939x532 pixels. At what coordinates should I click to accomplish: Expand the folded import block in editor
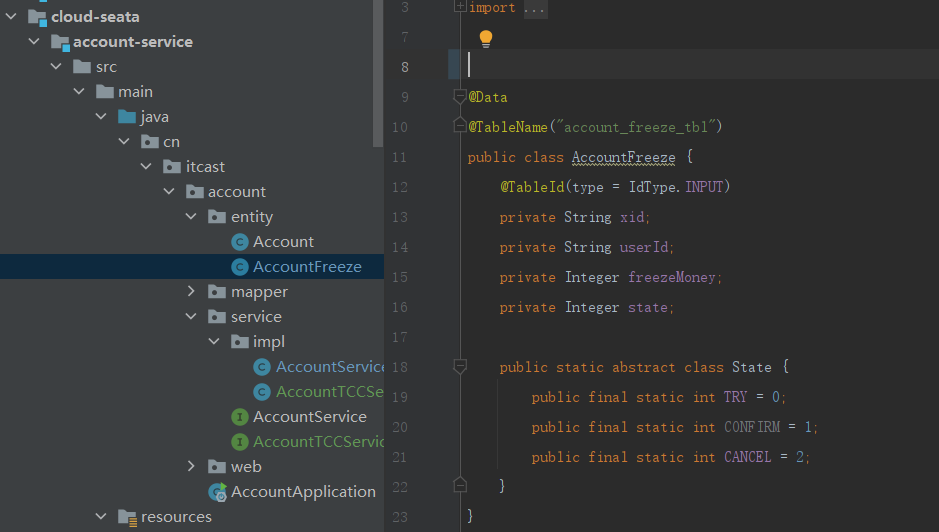[460, 7]
